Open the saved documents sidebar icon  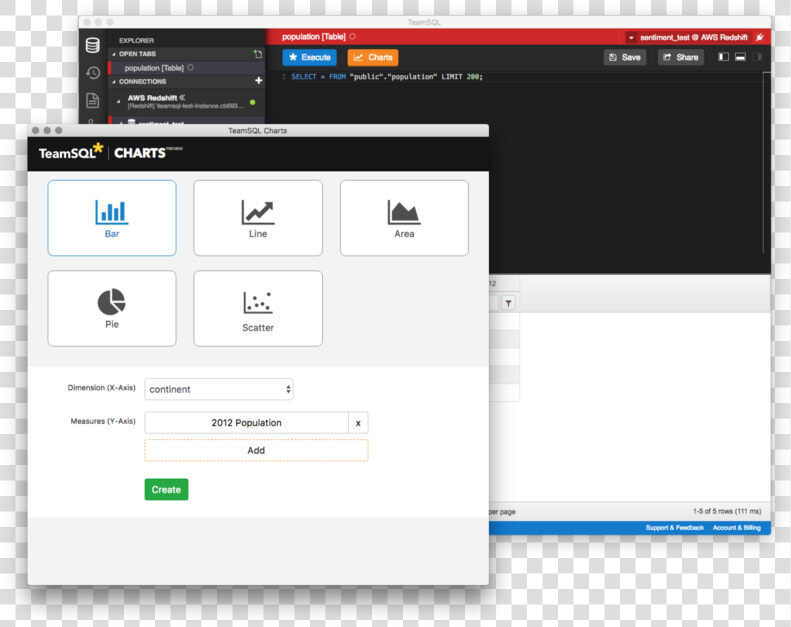[92, 100]
